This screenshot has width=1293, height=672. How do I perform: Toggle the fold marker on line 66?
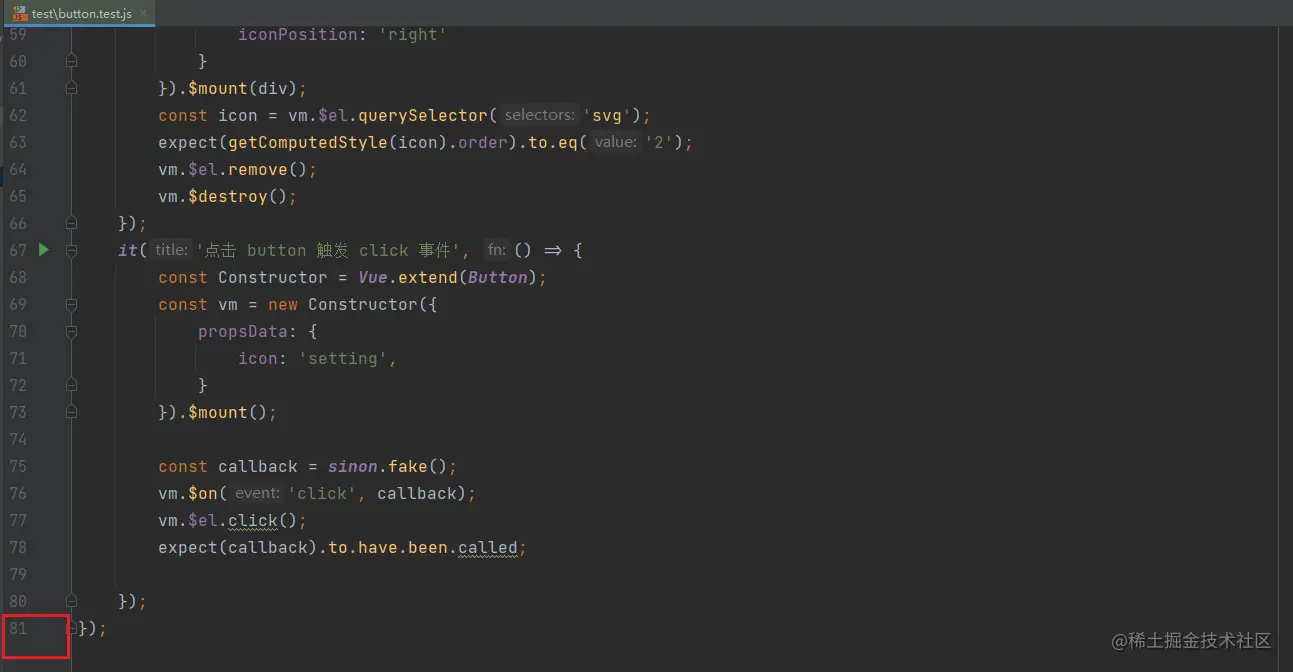pyautogui.click(x=71, y=223)
